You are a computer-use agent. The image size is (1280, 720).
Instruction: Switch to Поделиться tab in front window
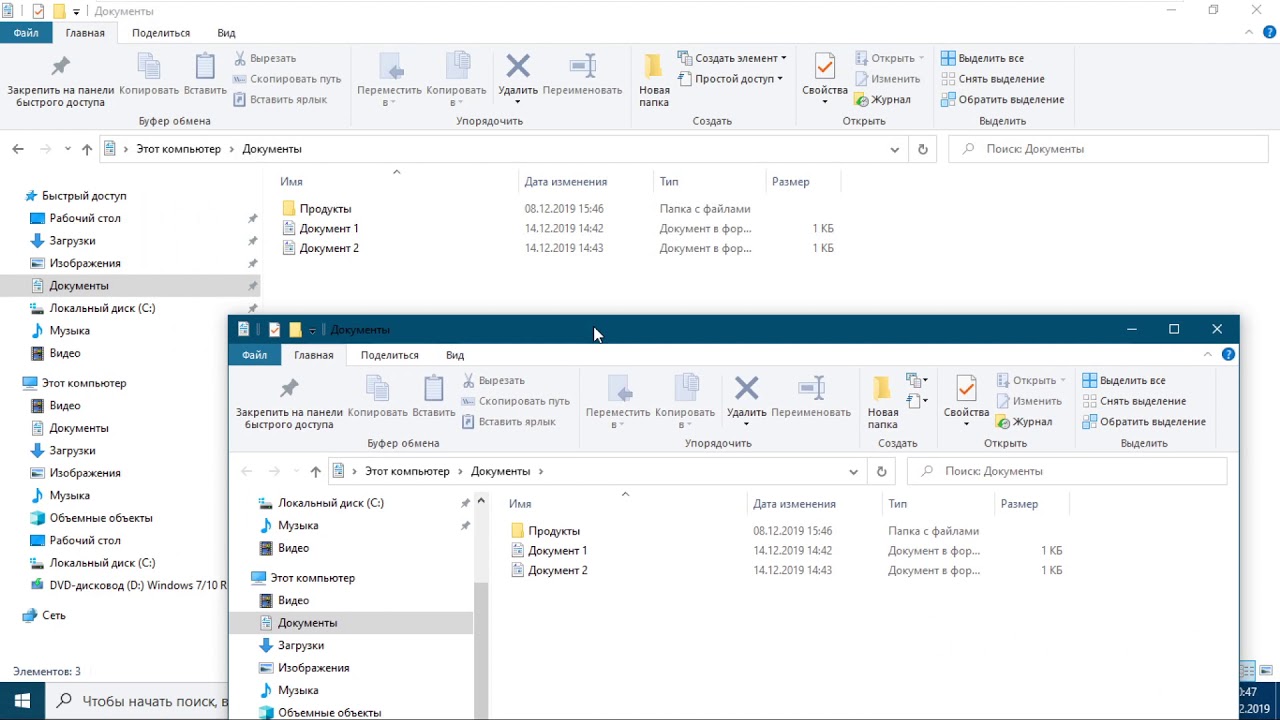point(390,355)
